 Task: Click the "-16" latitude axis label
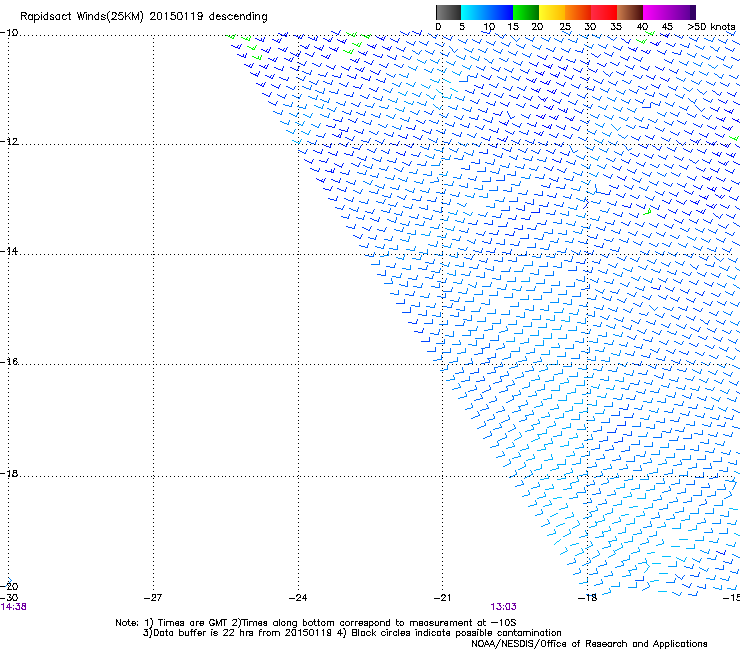pos(9,362)
